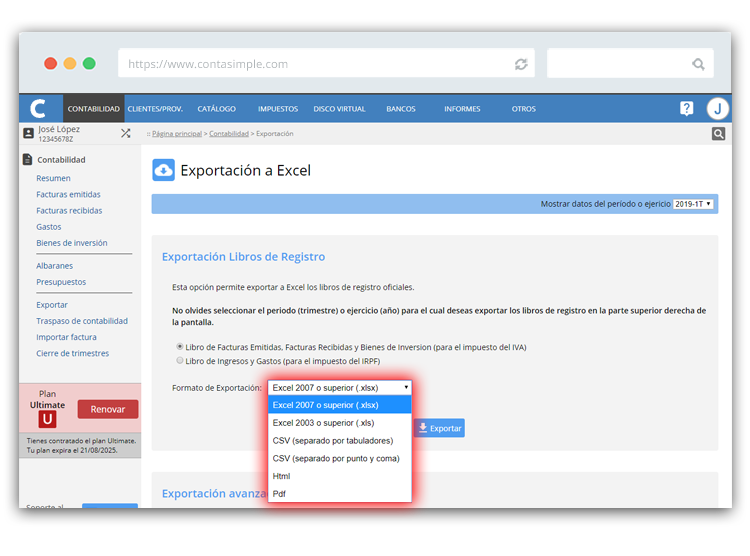Click the cloud download icon by page title
This screenshot has width=750, height=556.
point(164,170)
